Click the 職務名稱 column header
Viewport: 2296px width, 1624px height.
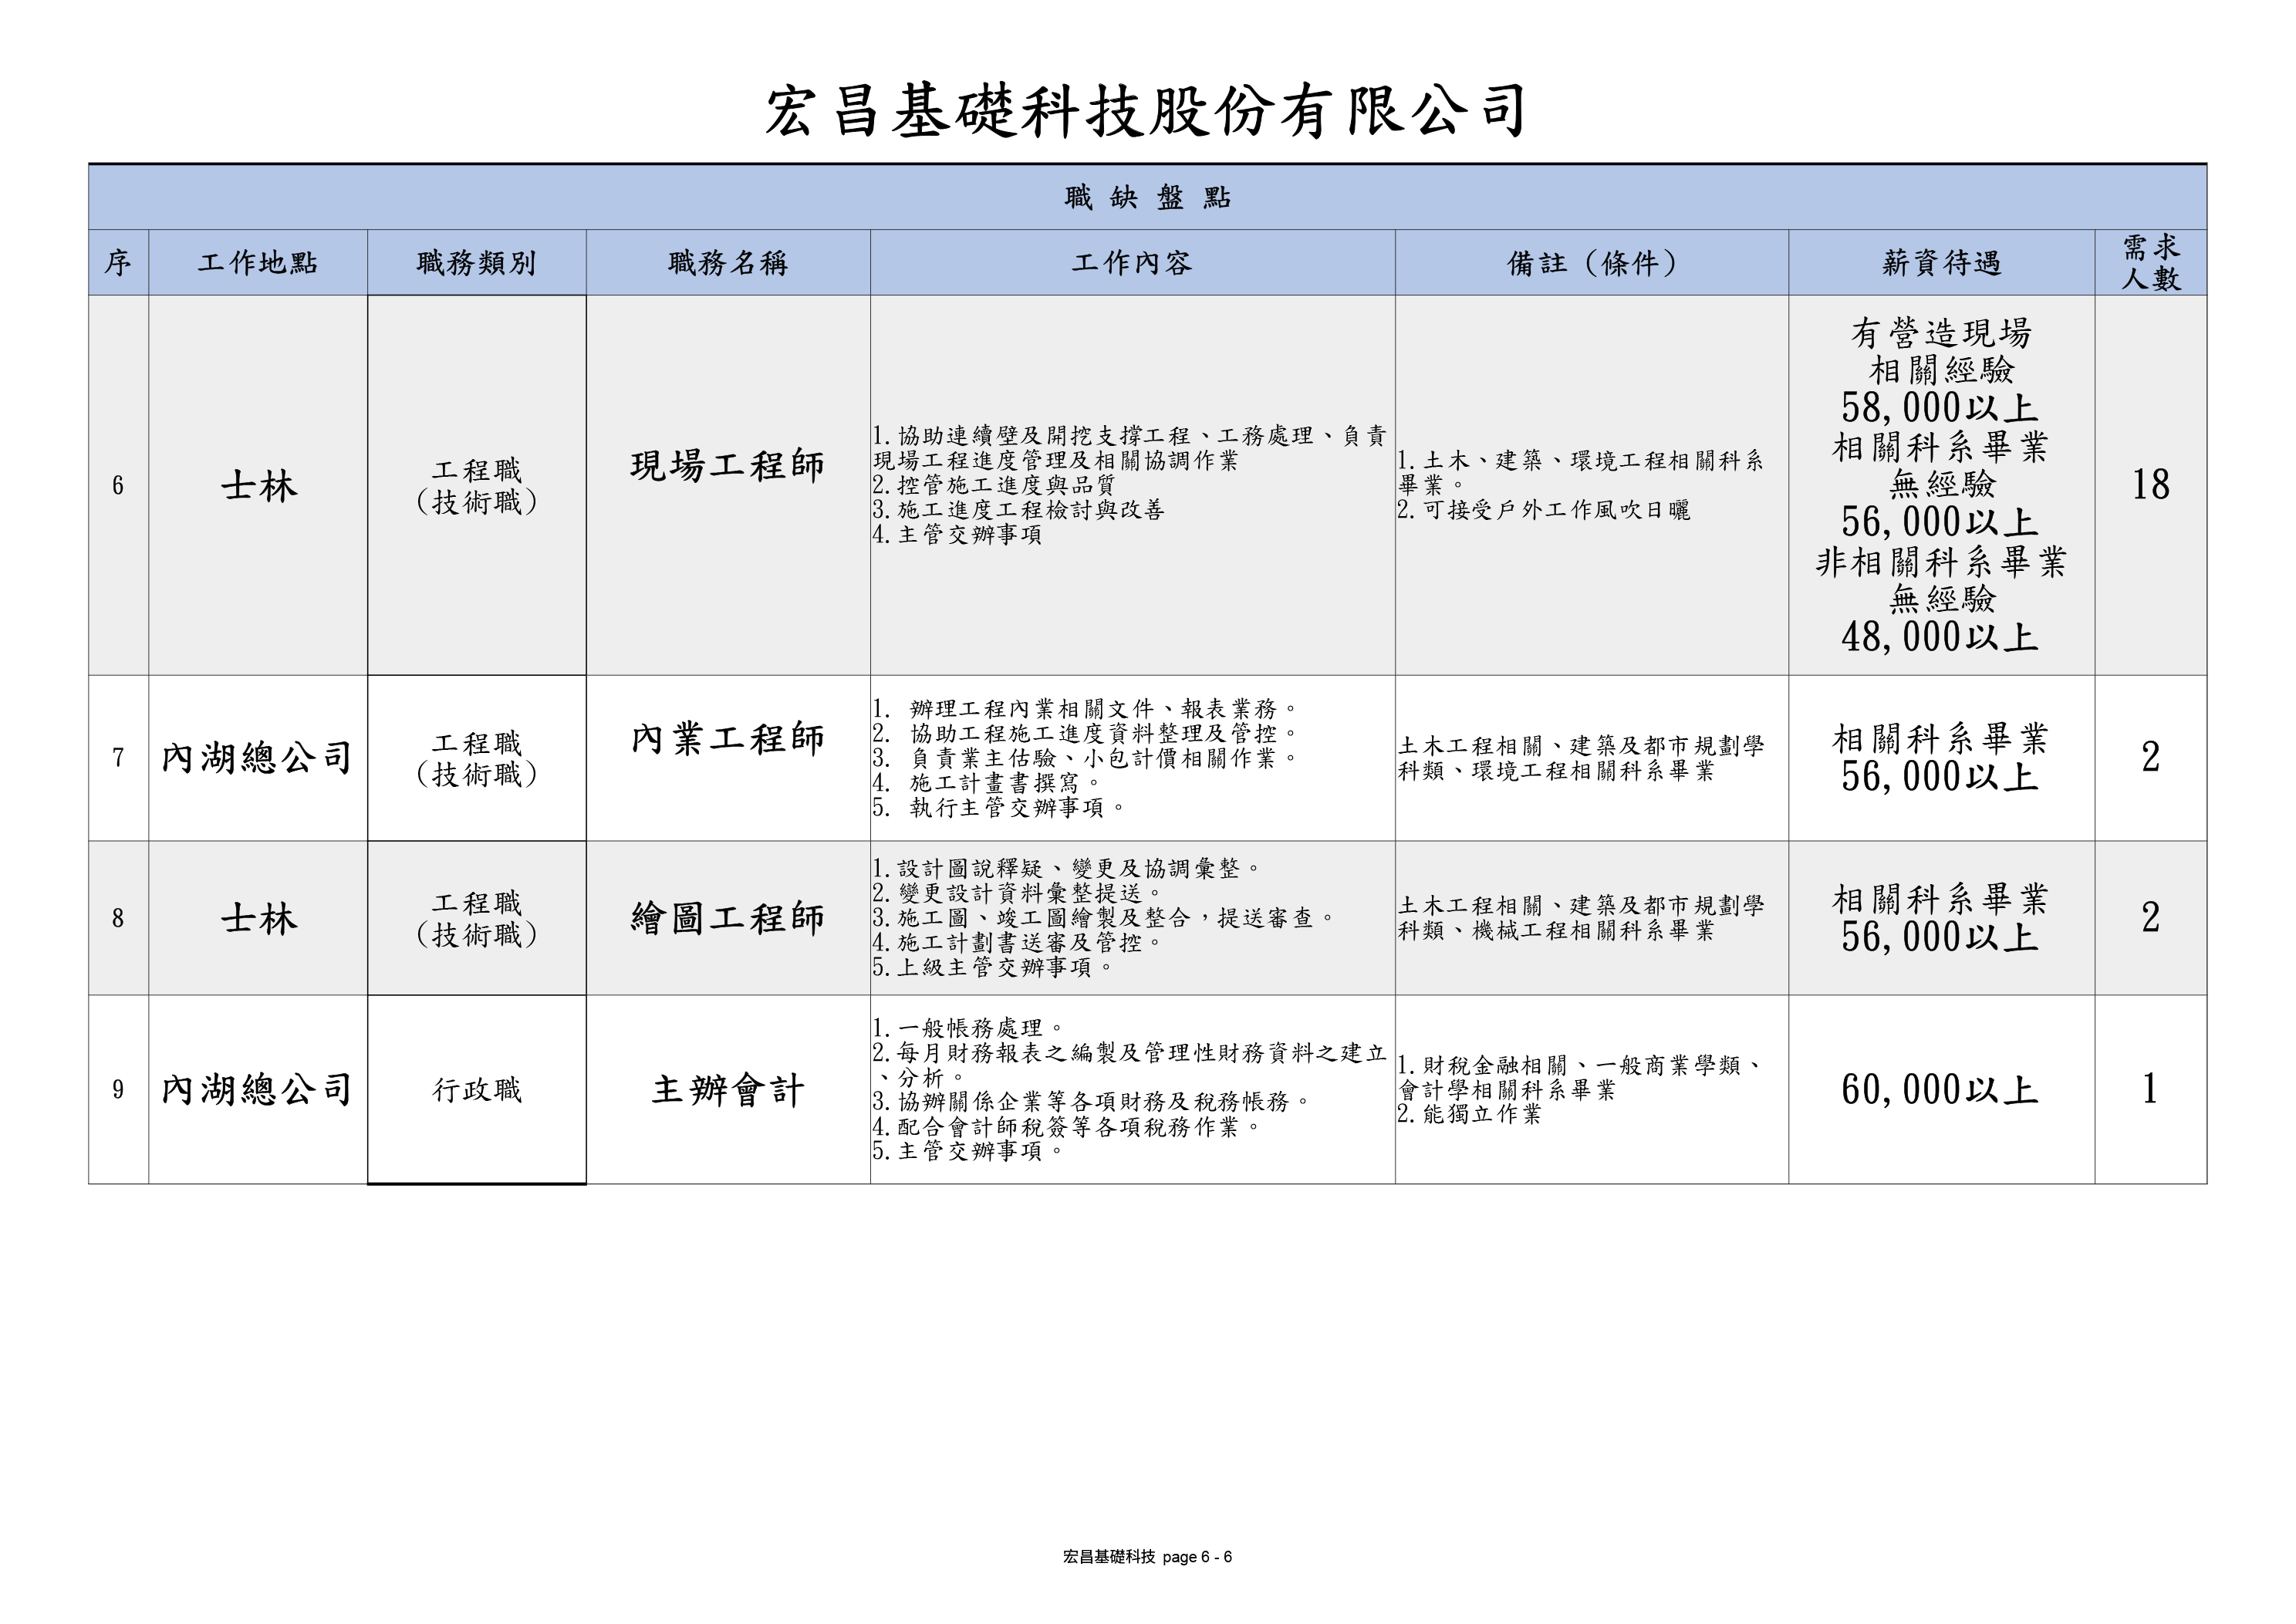(x=728, y=263)
